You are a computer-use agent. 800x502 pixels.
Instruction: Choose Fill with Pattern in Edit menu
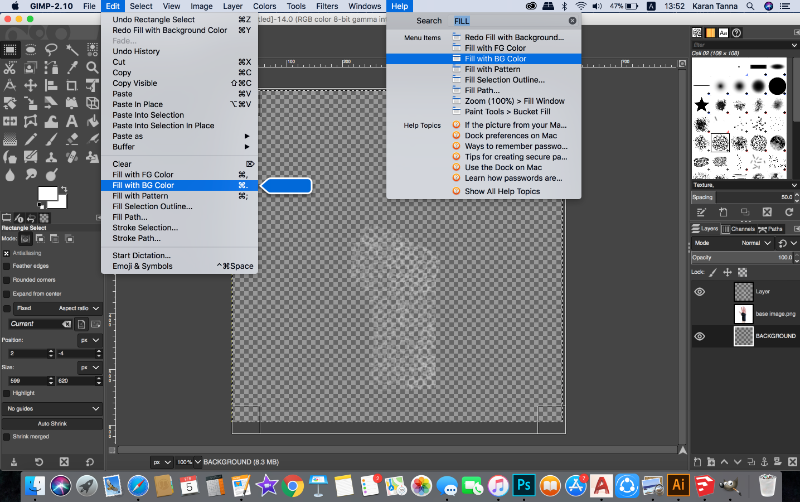tap(180, 196)
